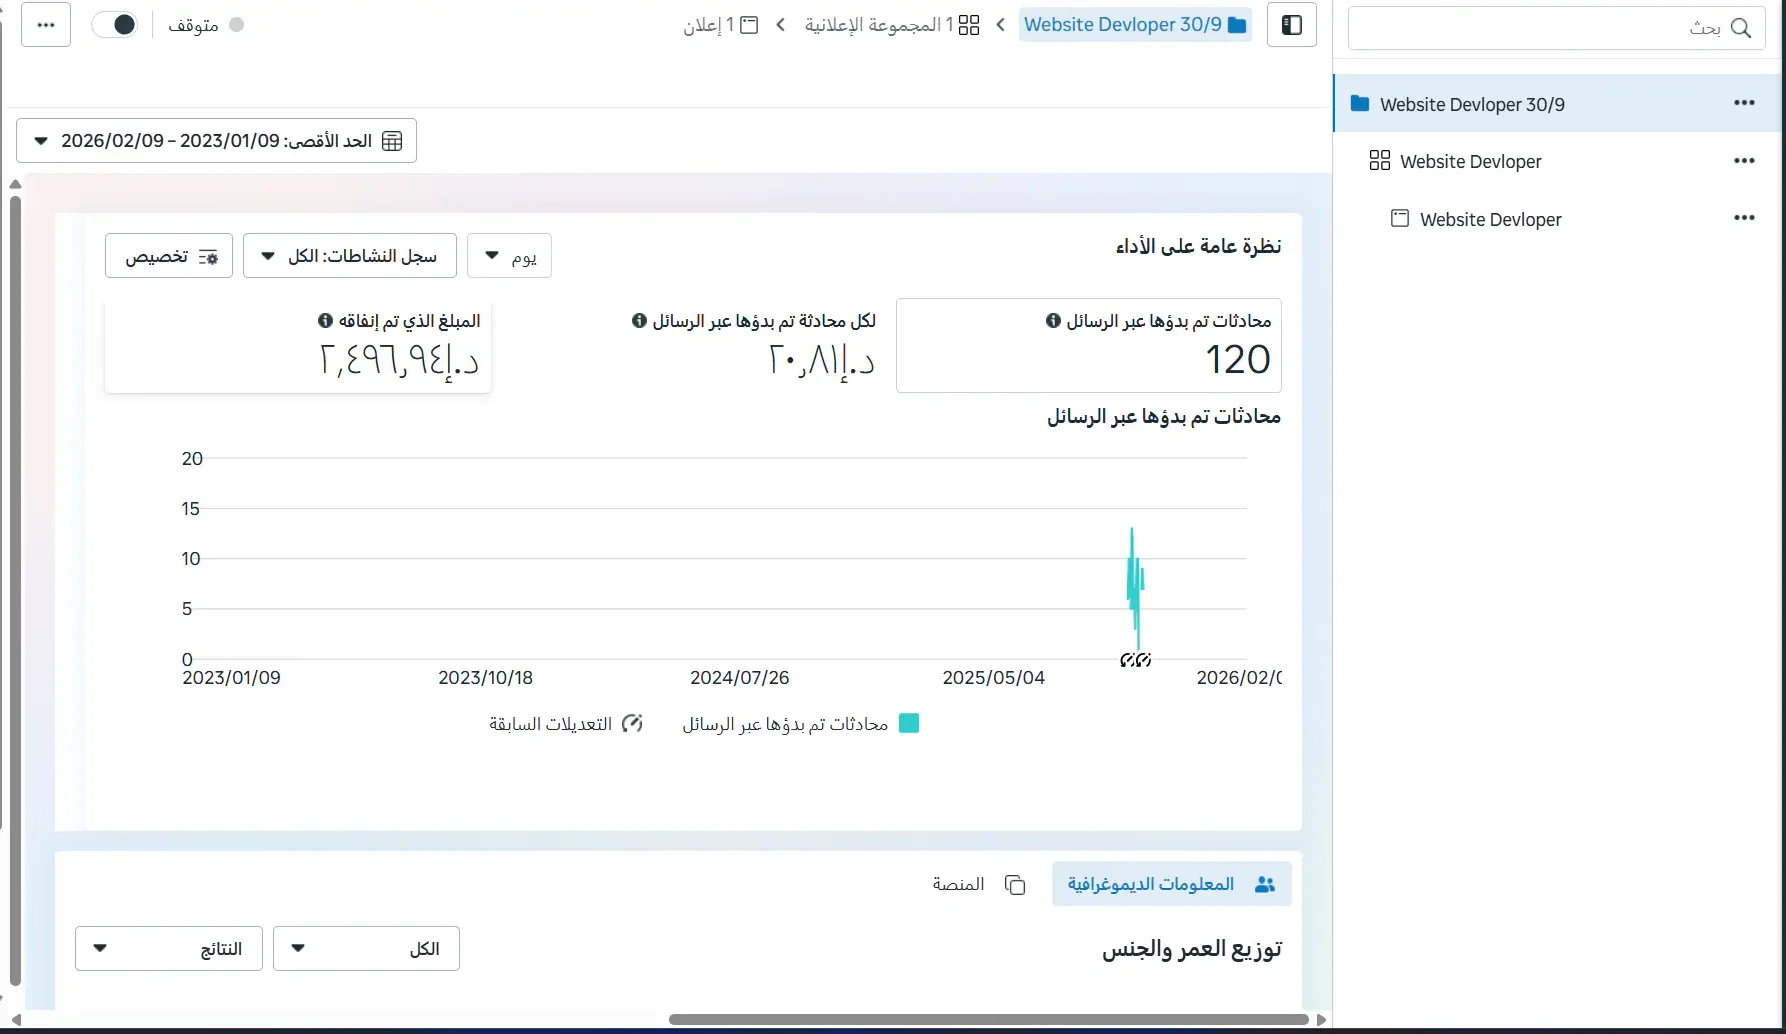Open the سجل النشاطات: الكل dropdown
1786x1034 pixels.
[349, 255]
